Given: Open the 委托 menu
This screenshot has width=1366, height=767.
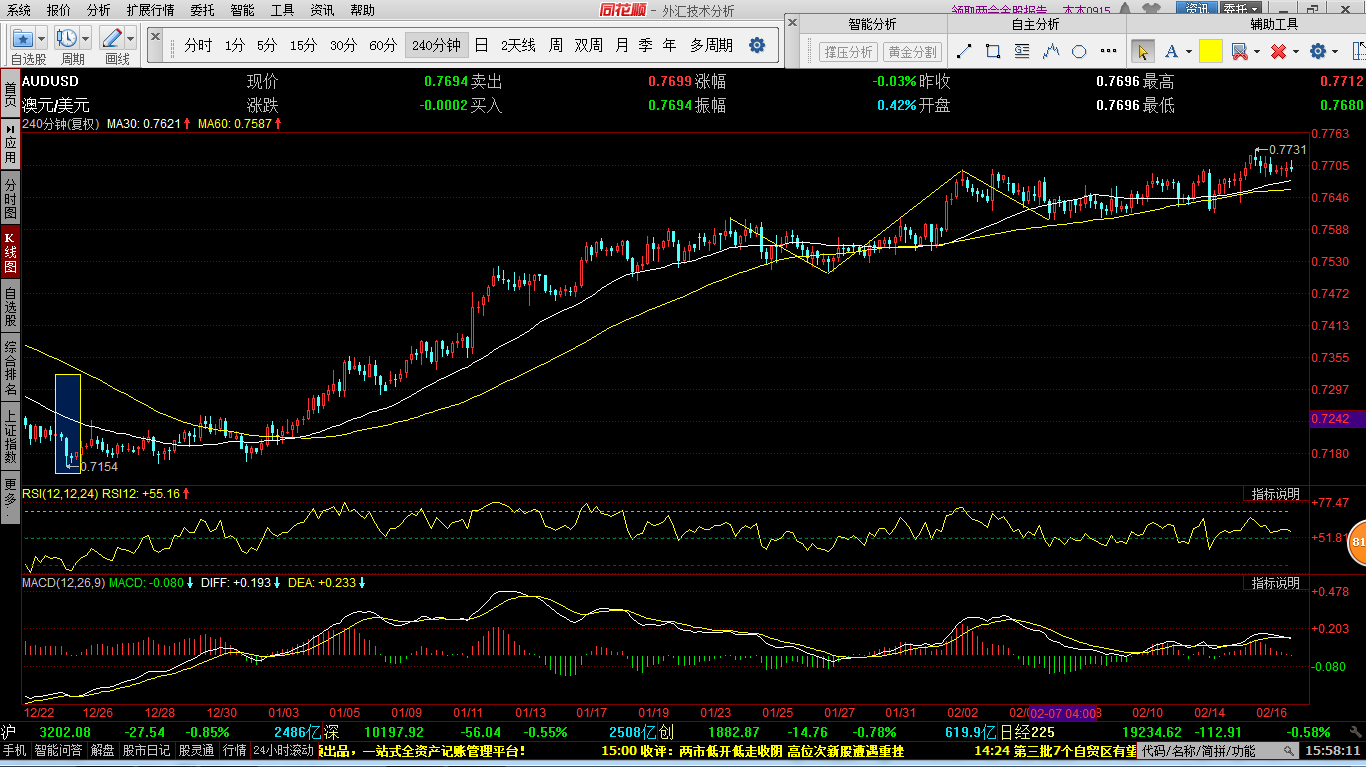Looking at the screenshot, I should 202,10.
